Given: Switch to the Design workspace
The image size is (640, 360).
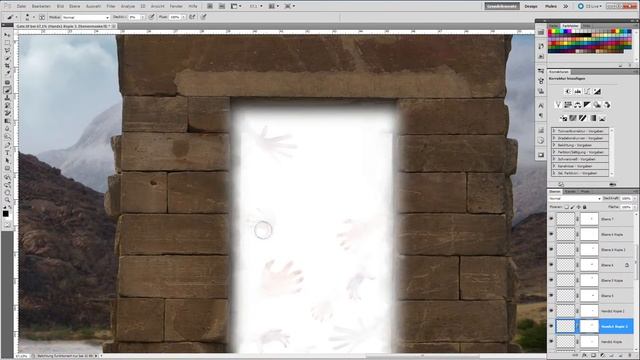Looking at the screenshot, I should pyautogui.click(x=531, y=6).
